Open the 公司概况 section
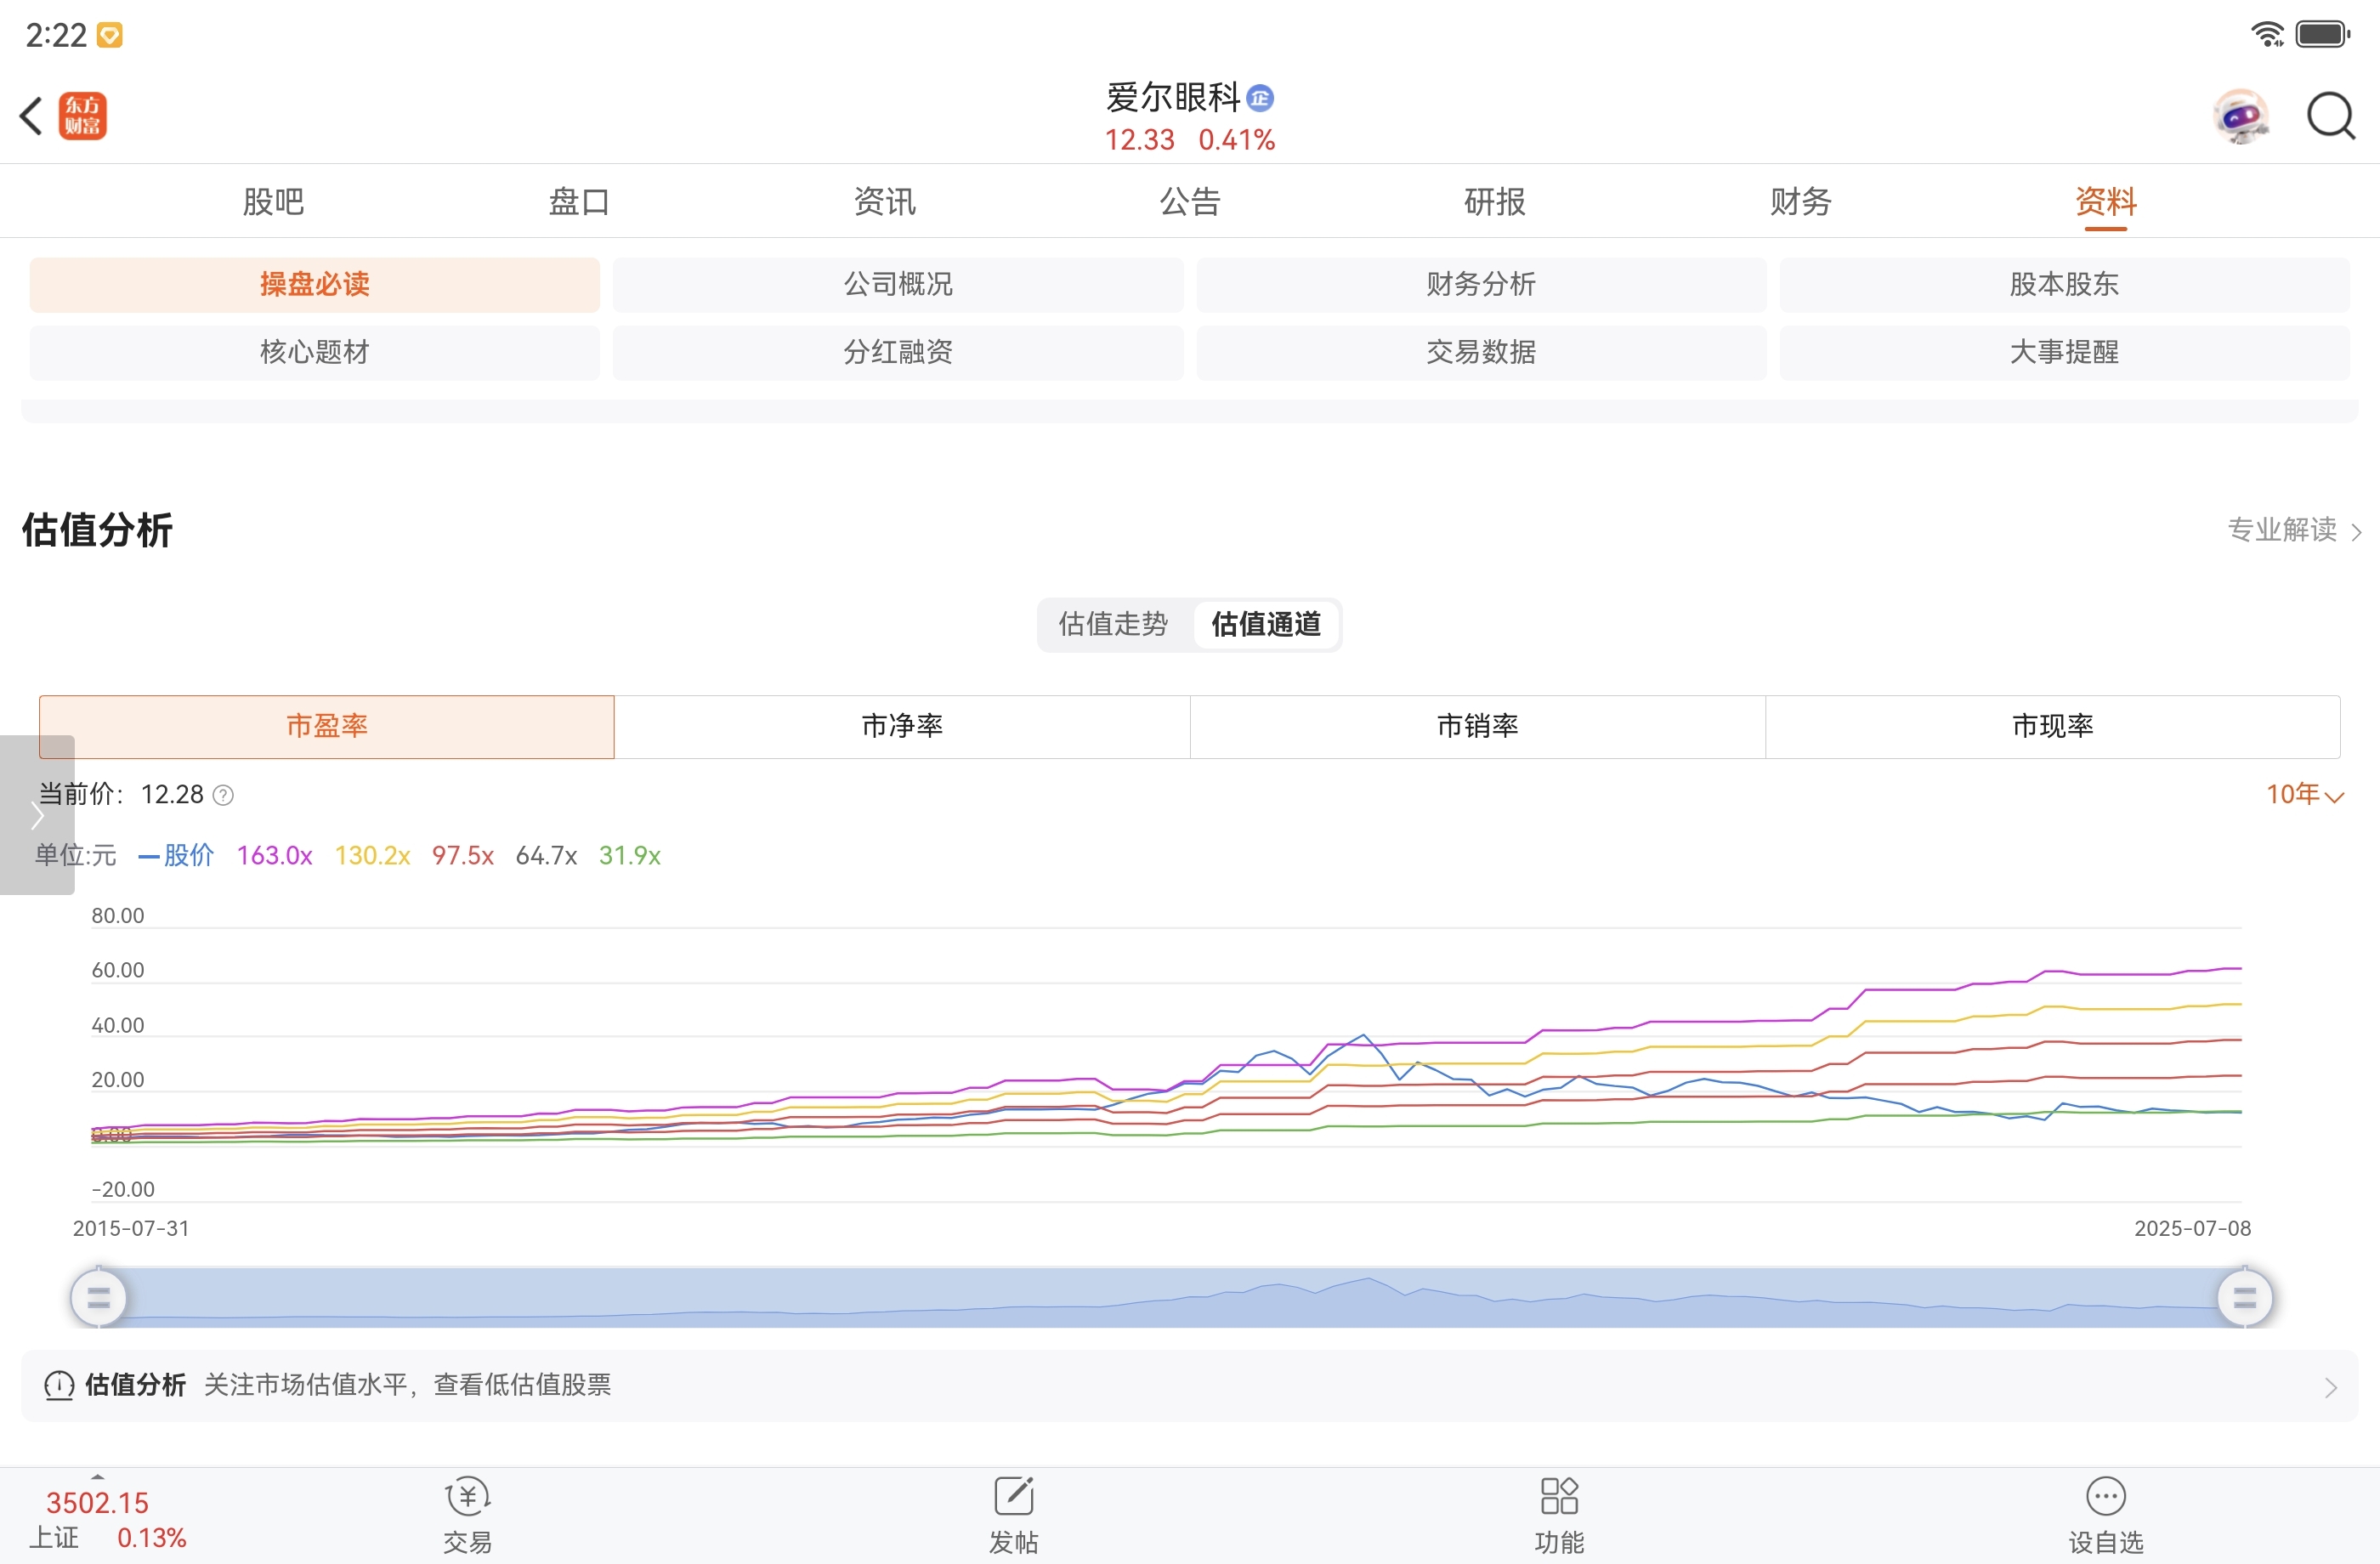 click(x=898, y=284)
